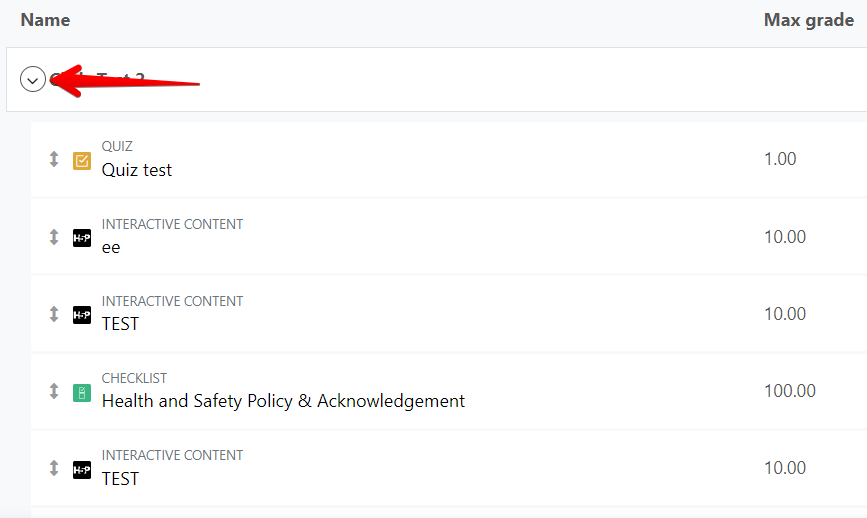Viewport: 867px width, 518px height.
Task: Click H5P icon of TEST directly below ee
Action: (x=82, y=315)
